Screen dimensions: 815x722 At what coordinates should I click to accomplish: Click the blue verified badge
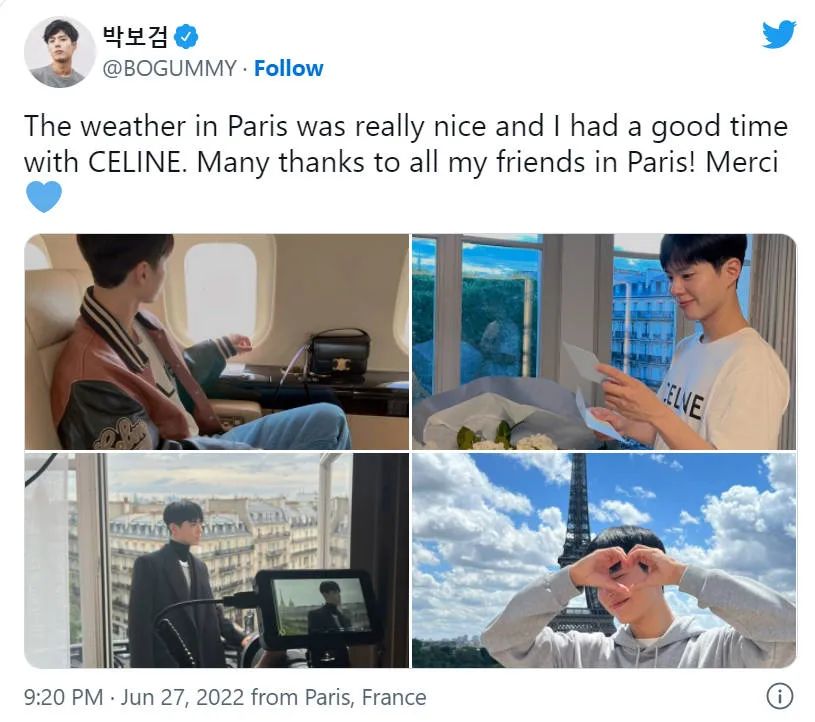click(x=186, y=37)
